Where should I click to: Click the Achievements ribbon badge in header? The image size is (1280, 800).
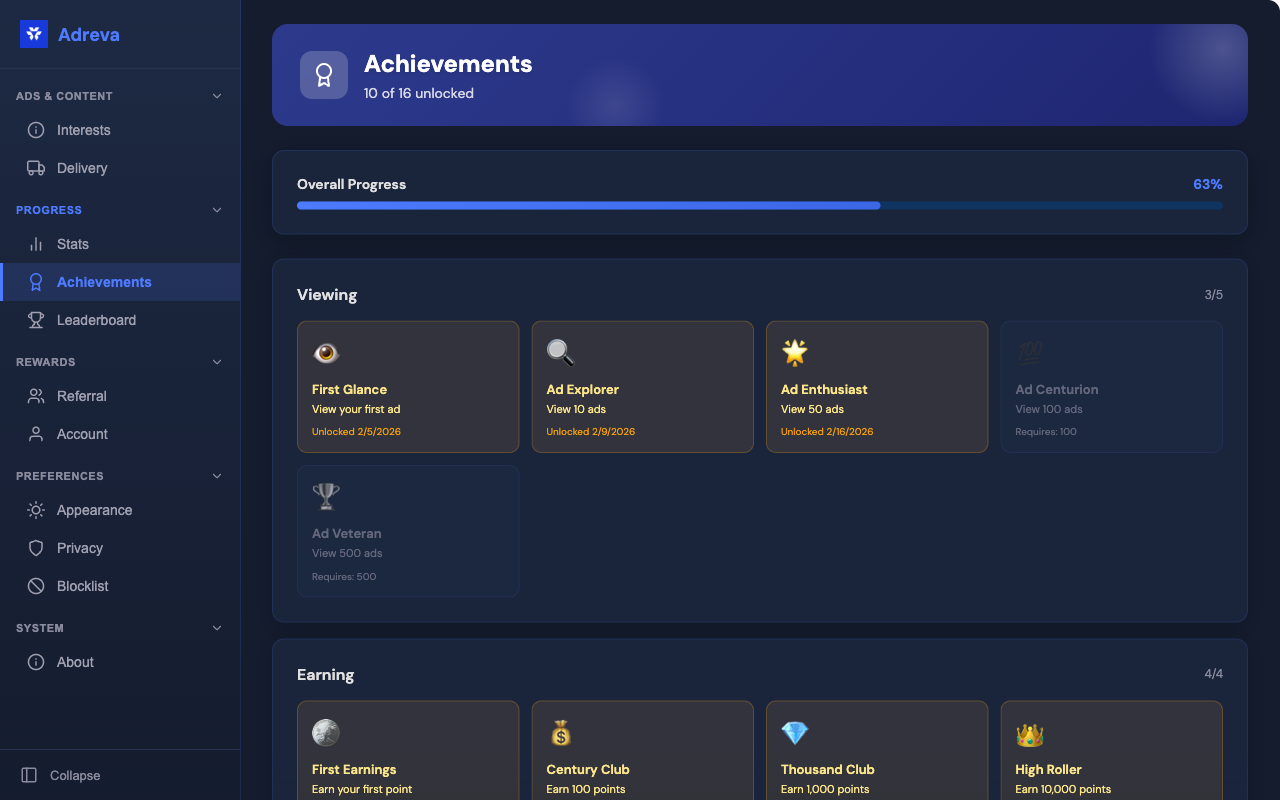tap(324, 75)
